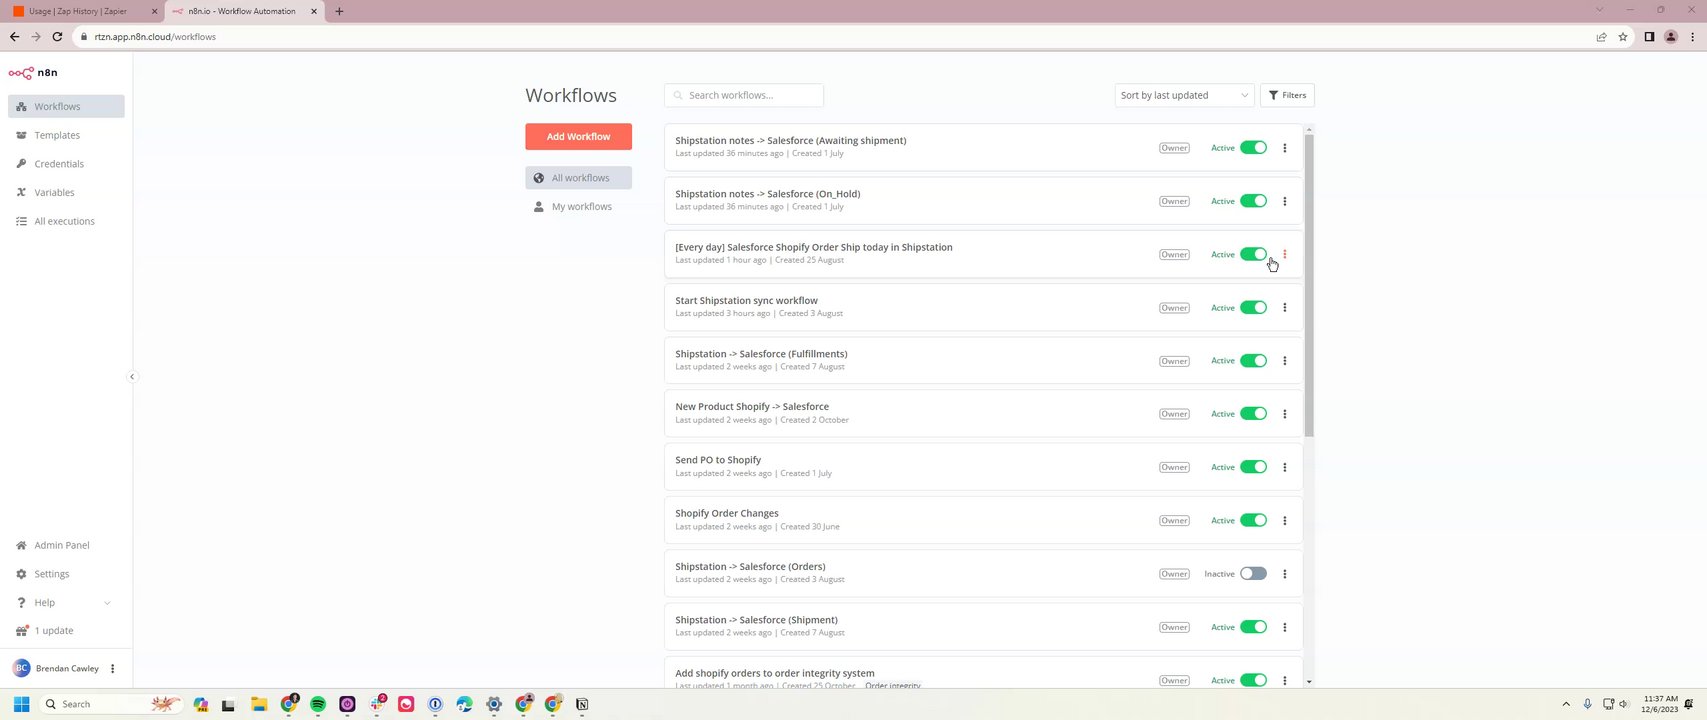Open actions menu for Shopify Order Changes
The width and height of the screenshot is (1707, 720).
click(1285, 520)
